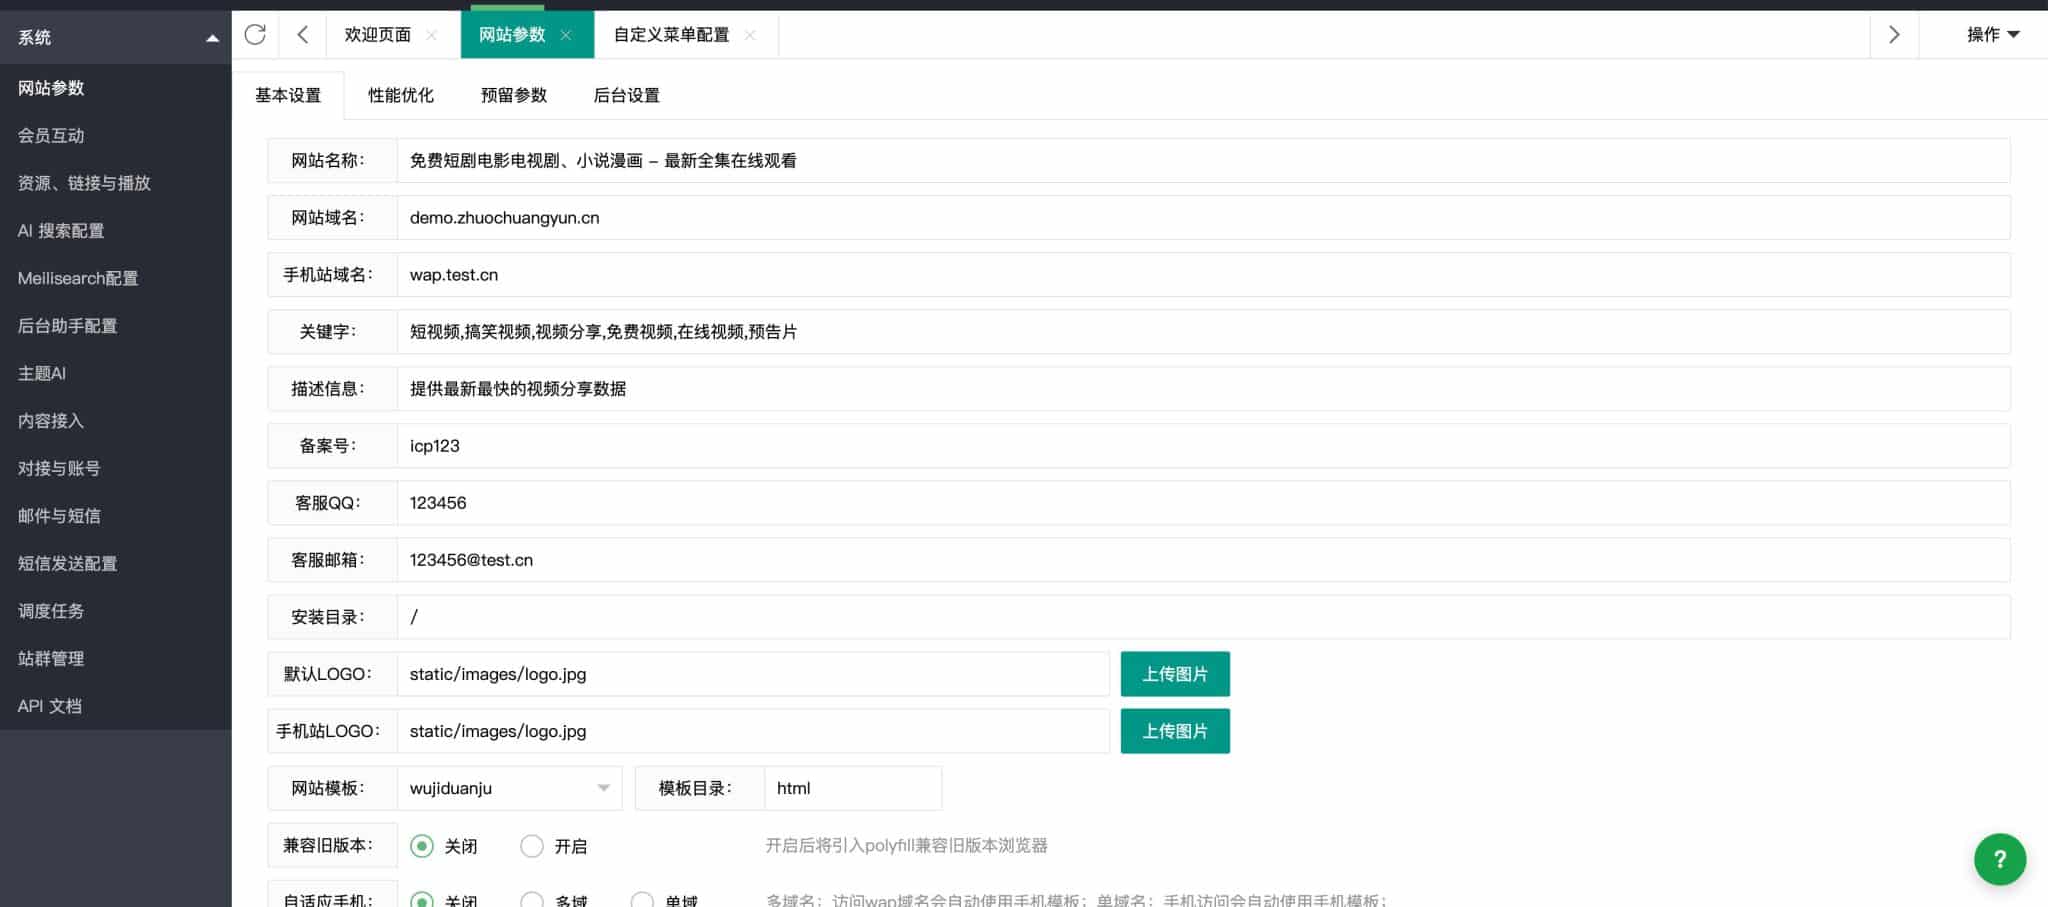Screen dimensions: 2048x907
Task: Switch to the 性能优化 tab
Action: click(401, 95)
